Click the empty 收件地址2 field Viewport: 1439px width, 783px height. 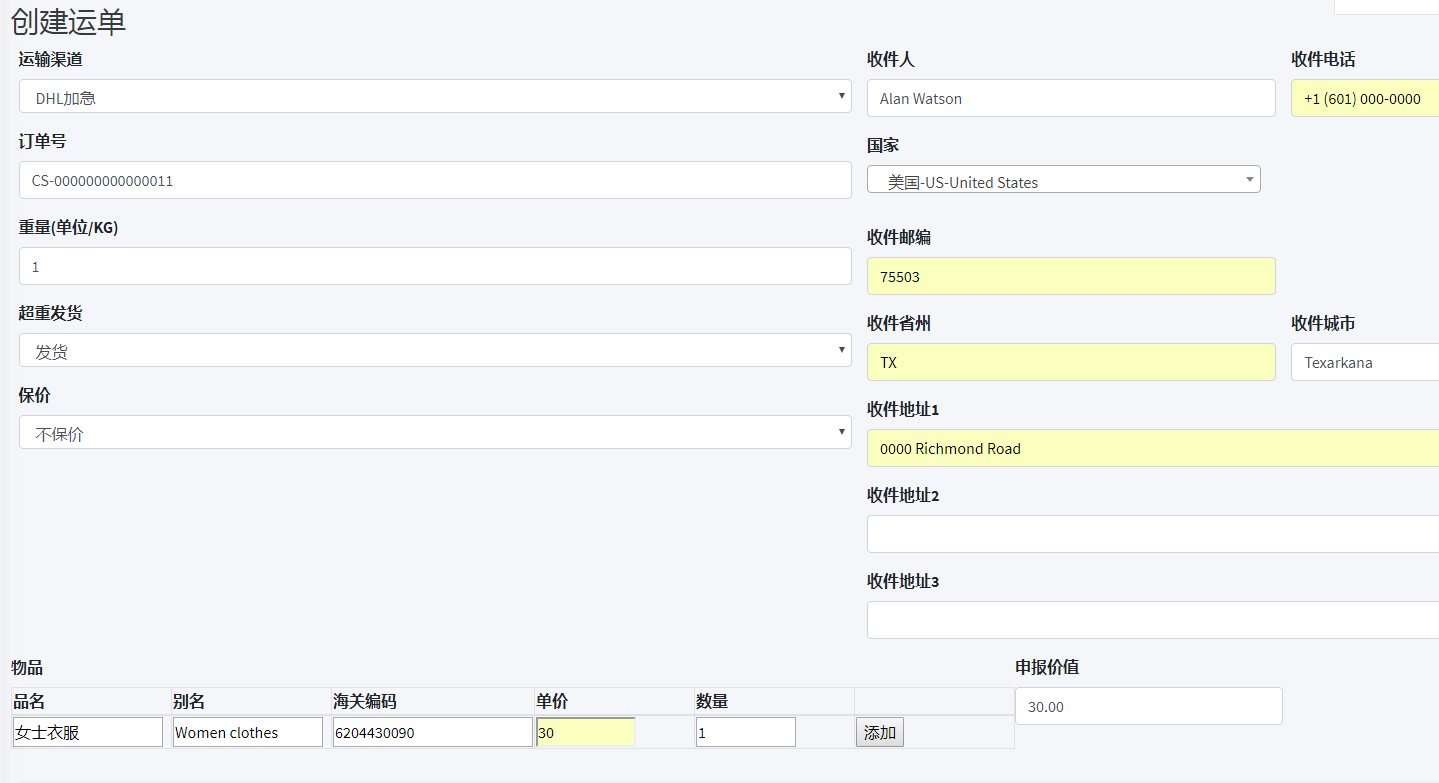(x=1152, y=535)
